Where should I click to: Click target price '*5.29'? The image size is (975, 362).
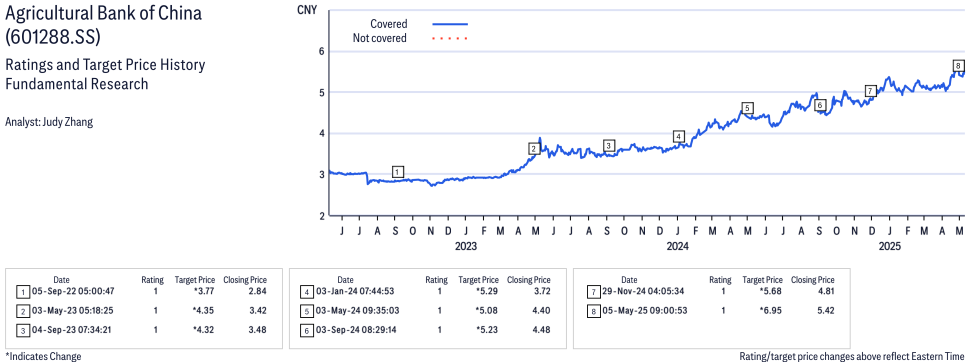click(x=488, y=291)
